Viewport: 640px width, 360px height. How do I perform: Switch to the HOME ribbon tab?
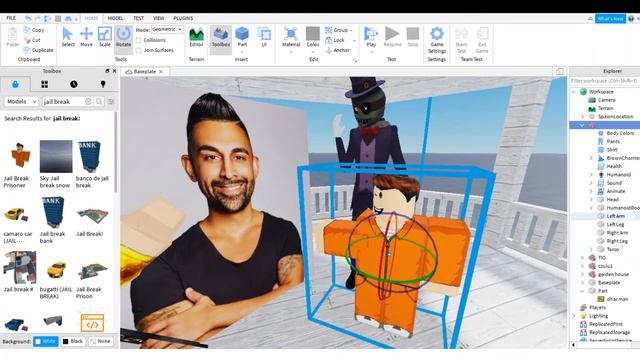91,18
